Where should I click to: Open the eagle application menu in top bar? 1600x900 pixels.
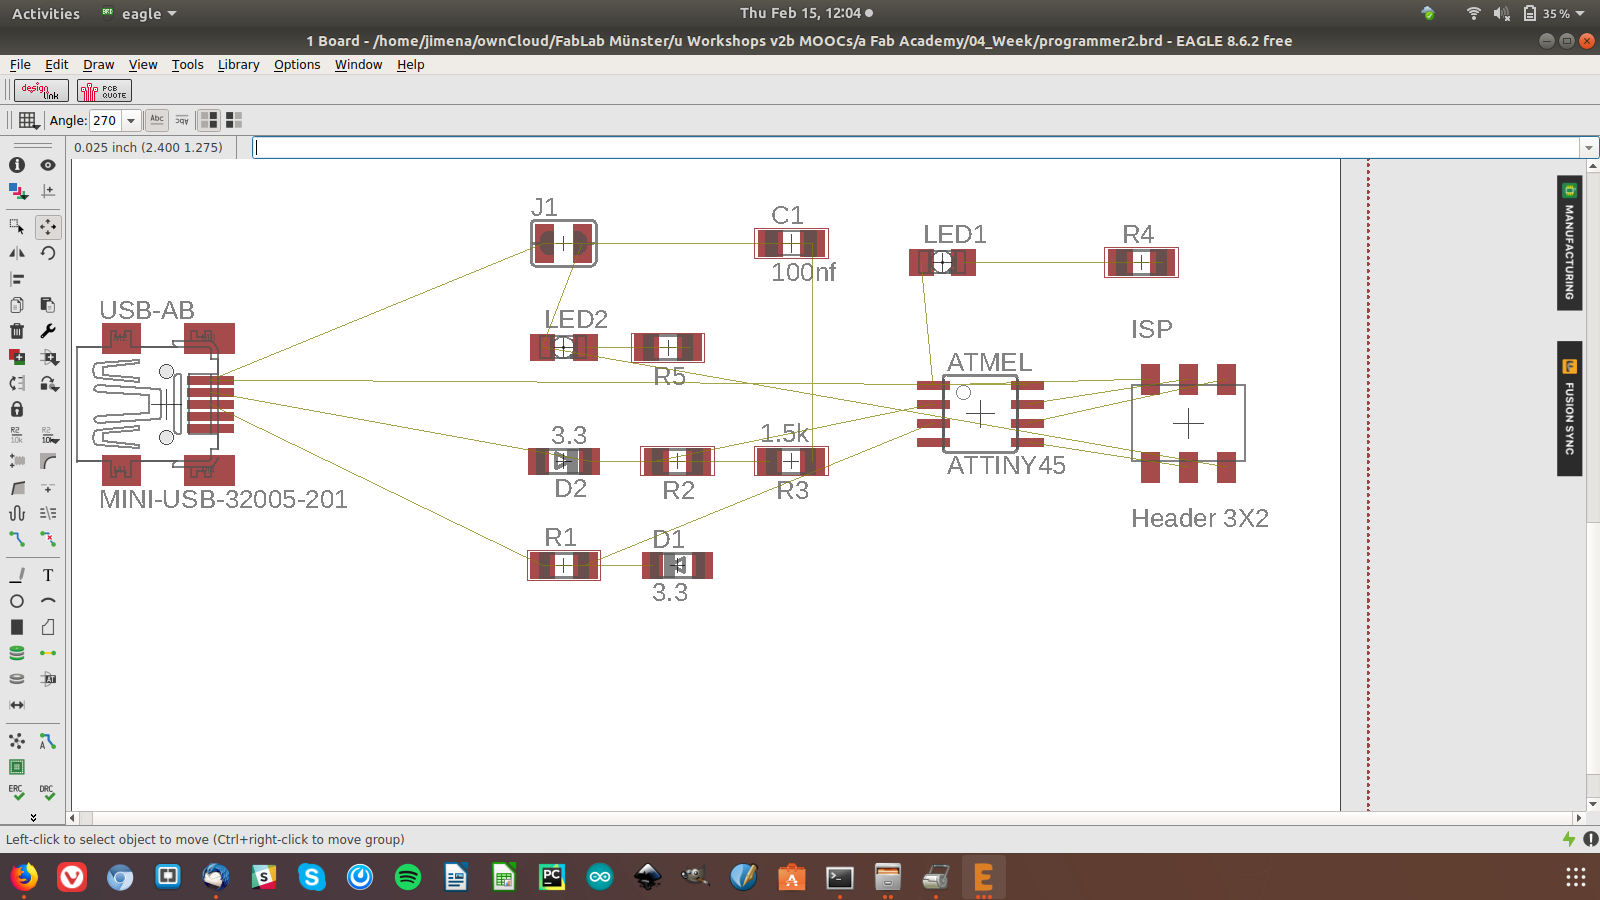click(139, 13)
